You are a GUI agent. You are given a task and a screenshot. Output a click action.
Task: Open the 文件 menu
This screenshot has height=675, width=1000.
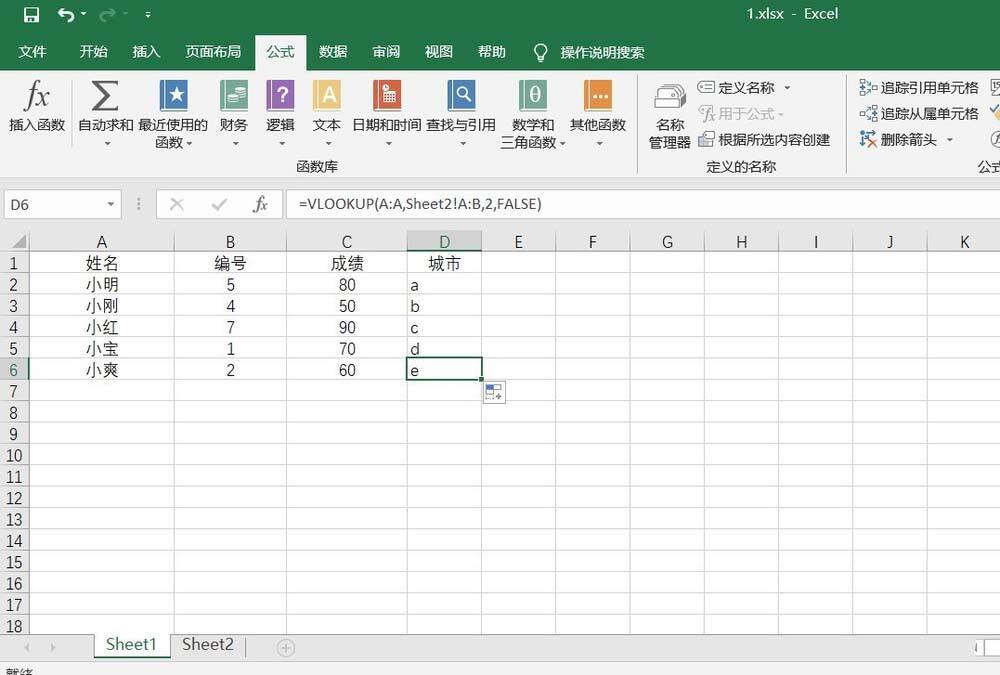tap(32, 52)
